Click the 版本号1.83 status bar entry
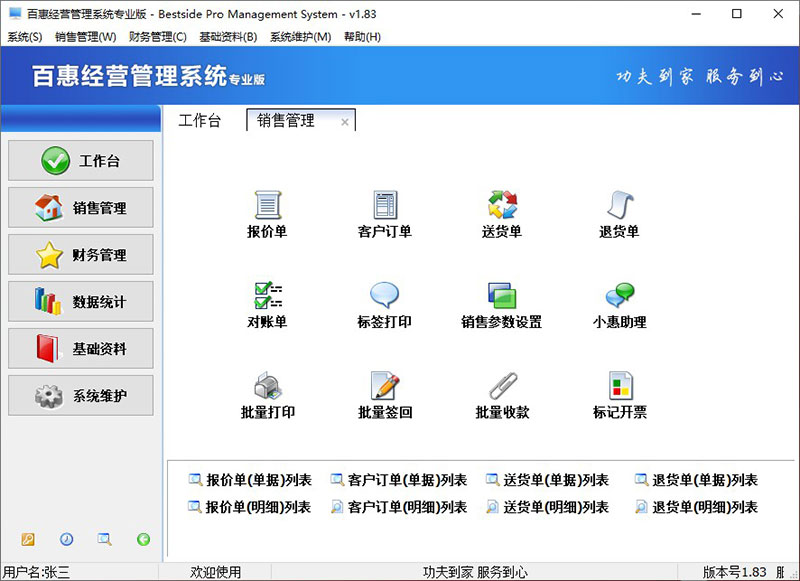Screen dimensions: 800x581 pos(735,572)
